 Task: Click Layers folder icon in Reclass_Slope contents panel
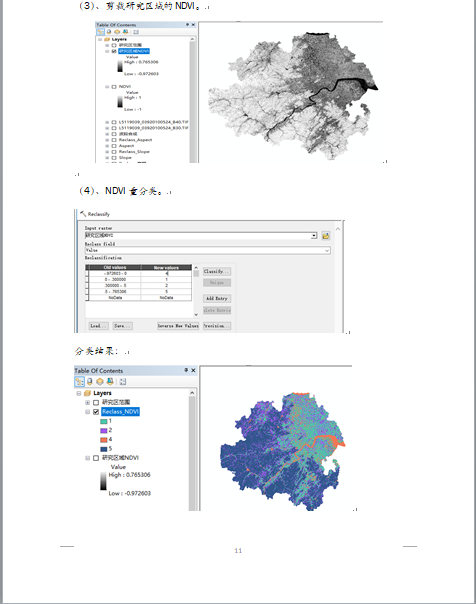pos(107,39)
